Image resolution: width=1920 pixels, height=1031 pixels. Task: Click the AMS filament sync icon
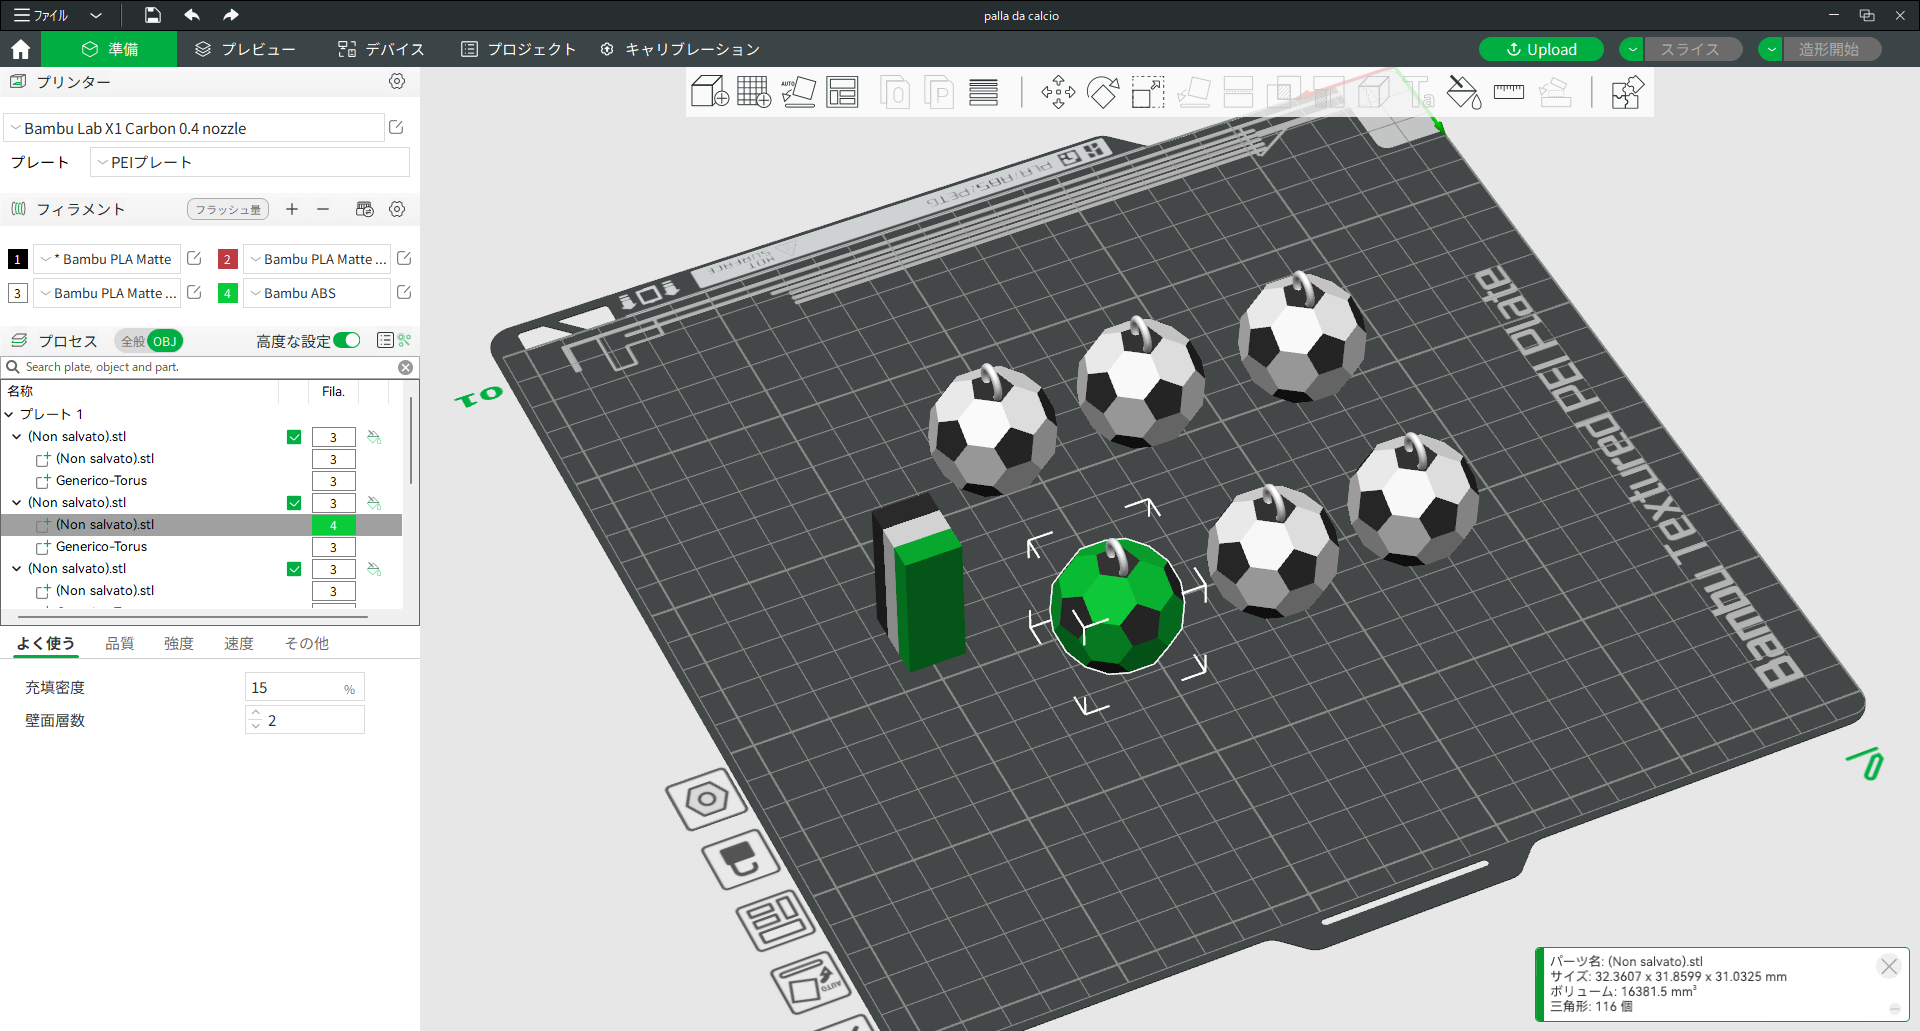point(364,209)
